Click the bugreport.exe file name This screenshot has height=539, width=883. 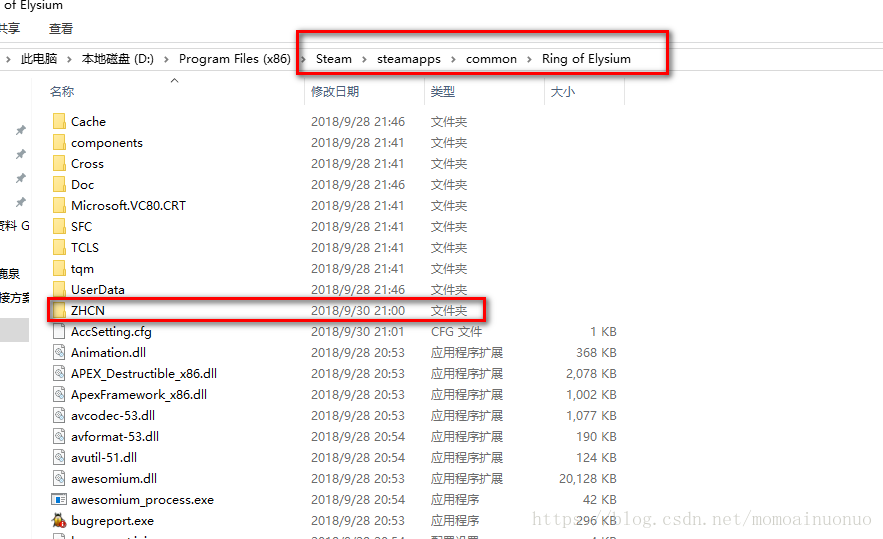point(113,521)
